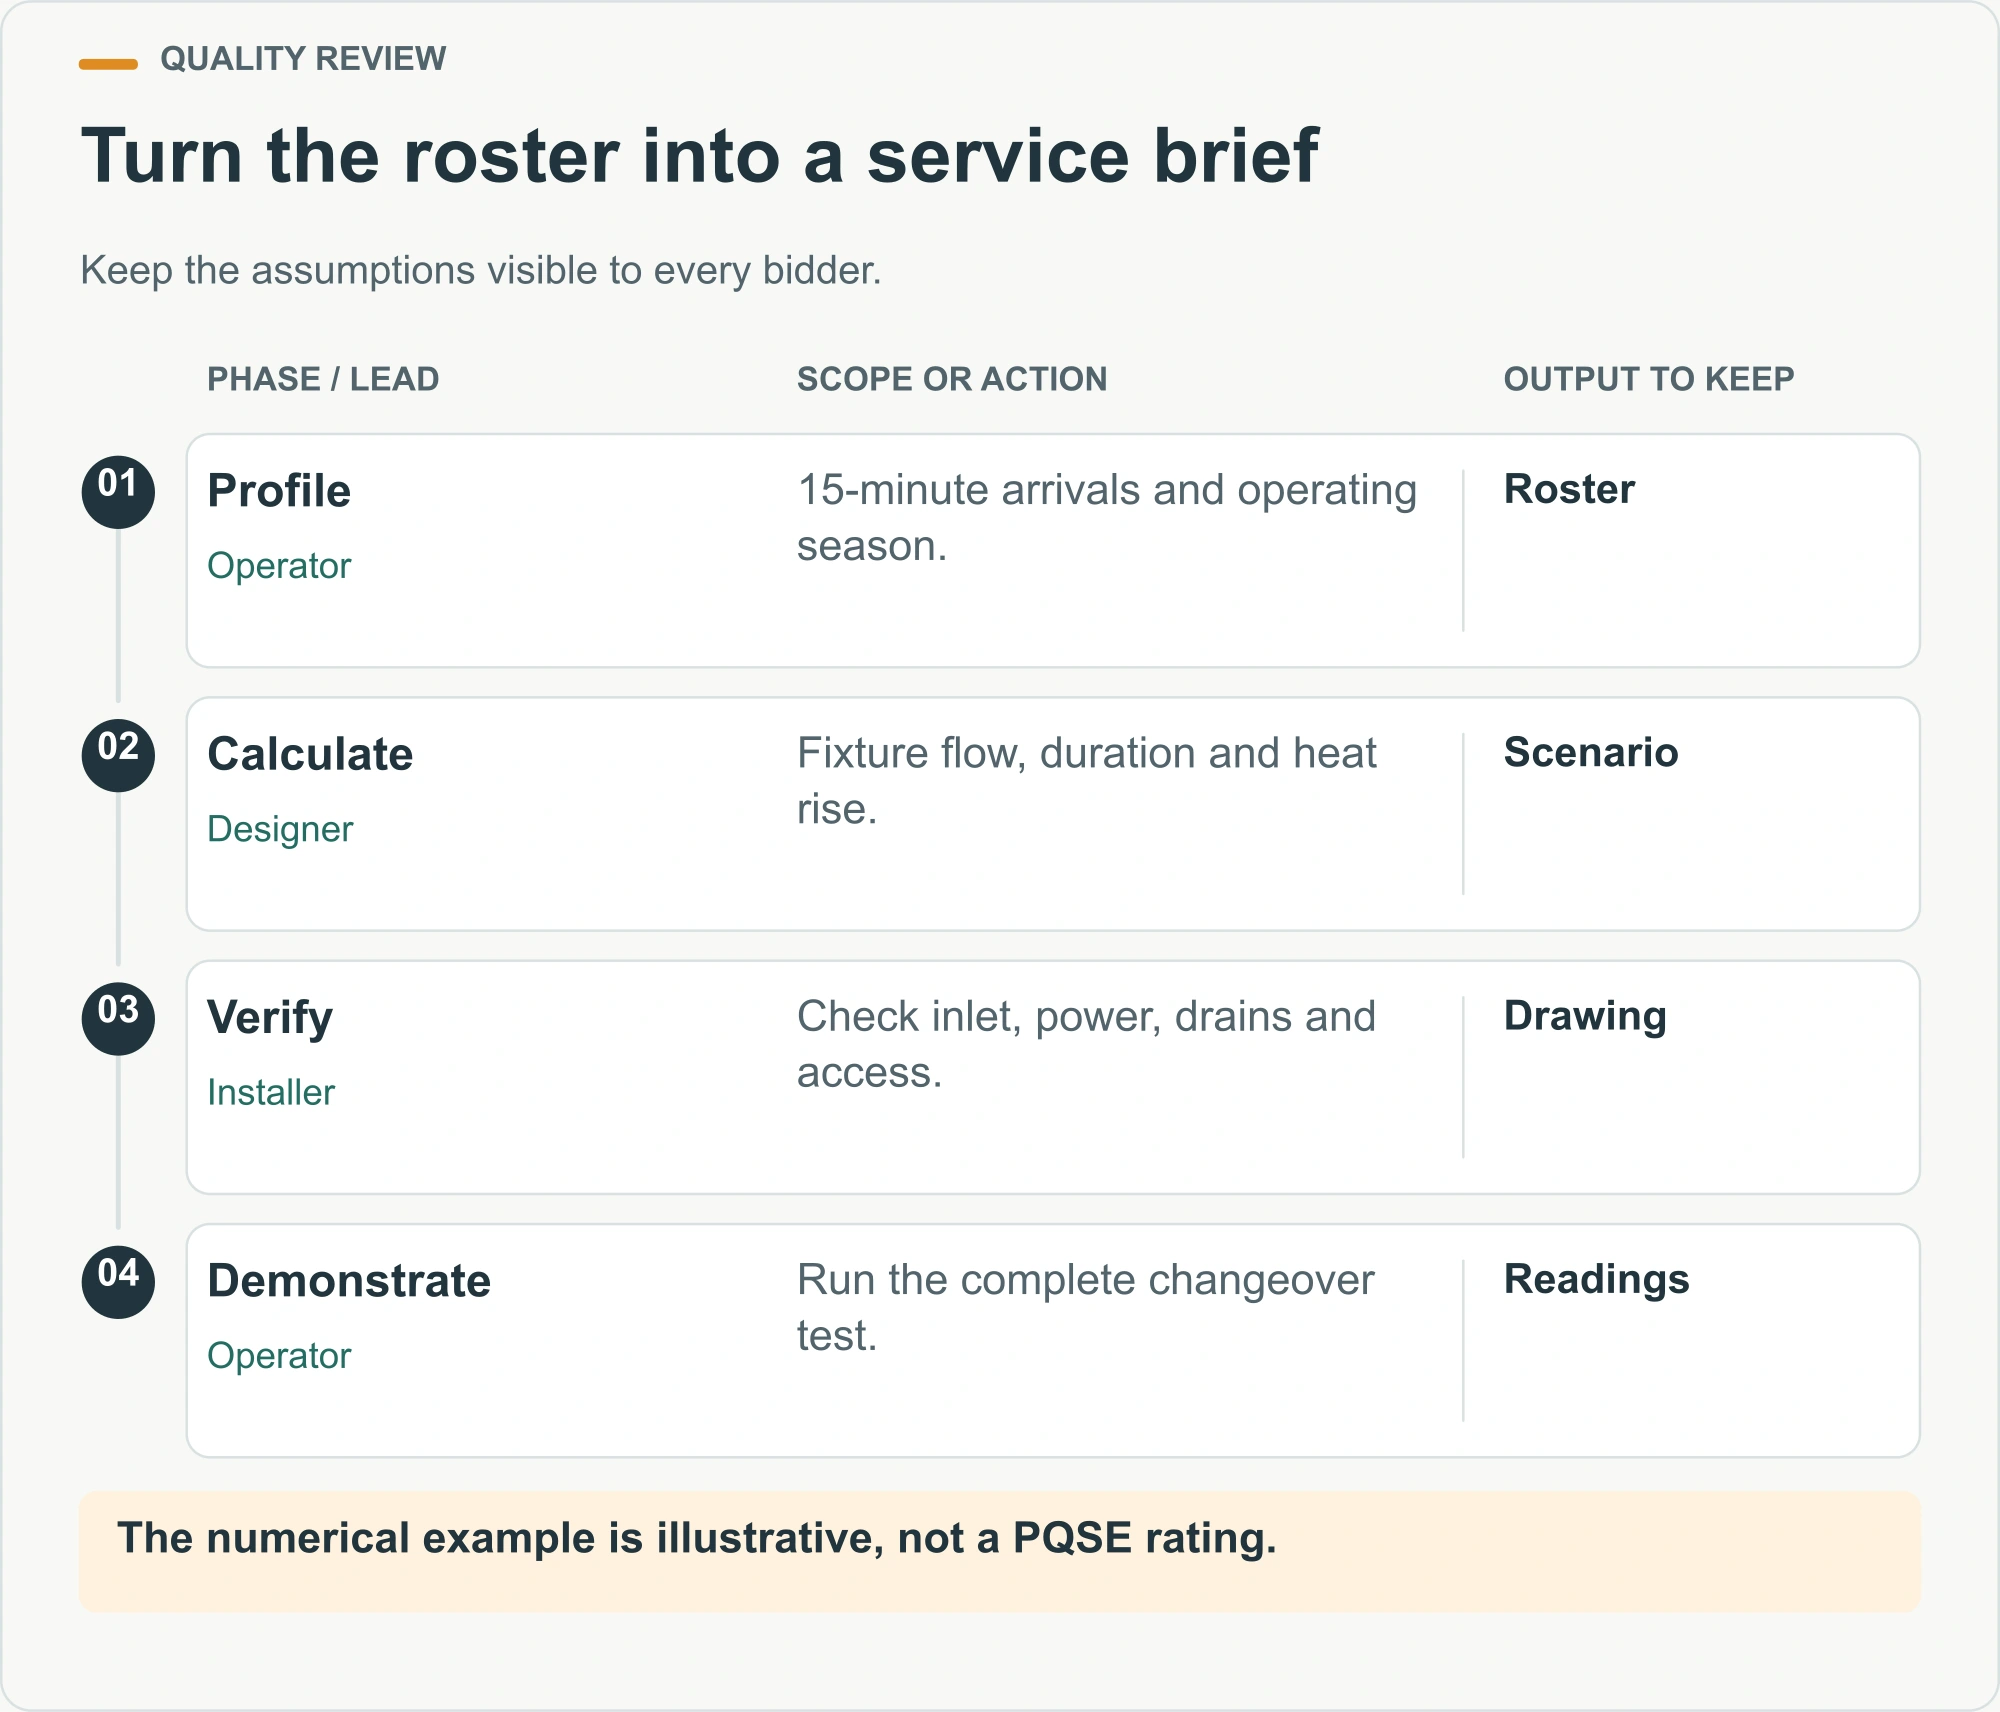Click 'Check inlet, power, drains and access' text
The width and height of the screenshot is (2000, 1712).
tap(1087, 1044)
